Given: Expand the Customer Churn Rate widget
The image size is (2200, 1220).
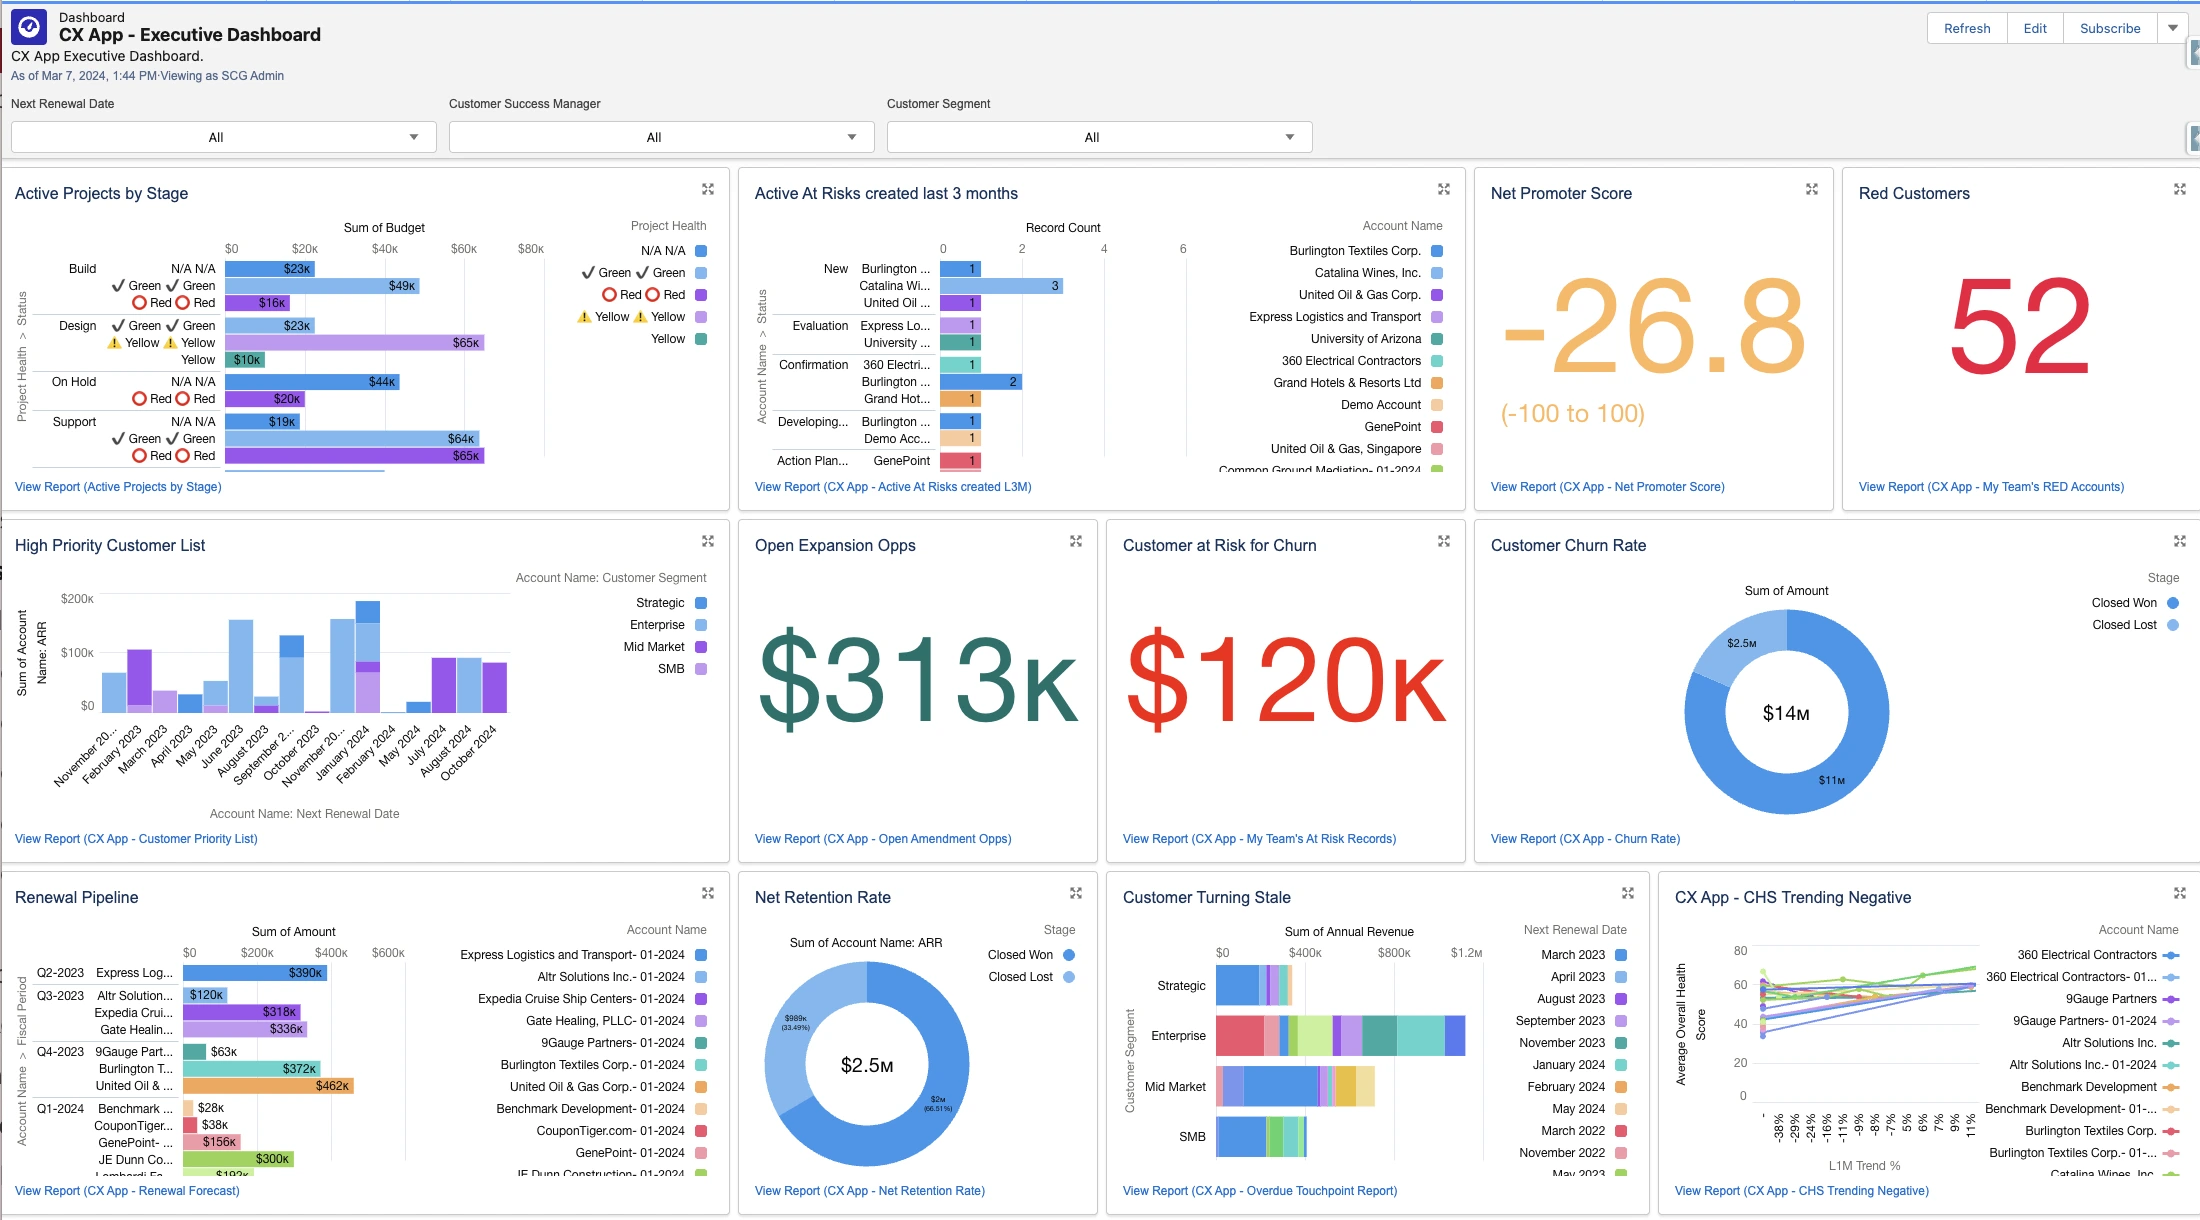Looking at the screenshot, I should pyautogui.click(x=2179, y=541).
